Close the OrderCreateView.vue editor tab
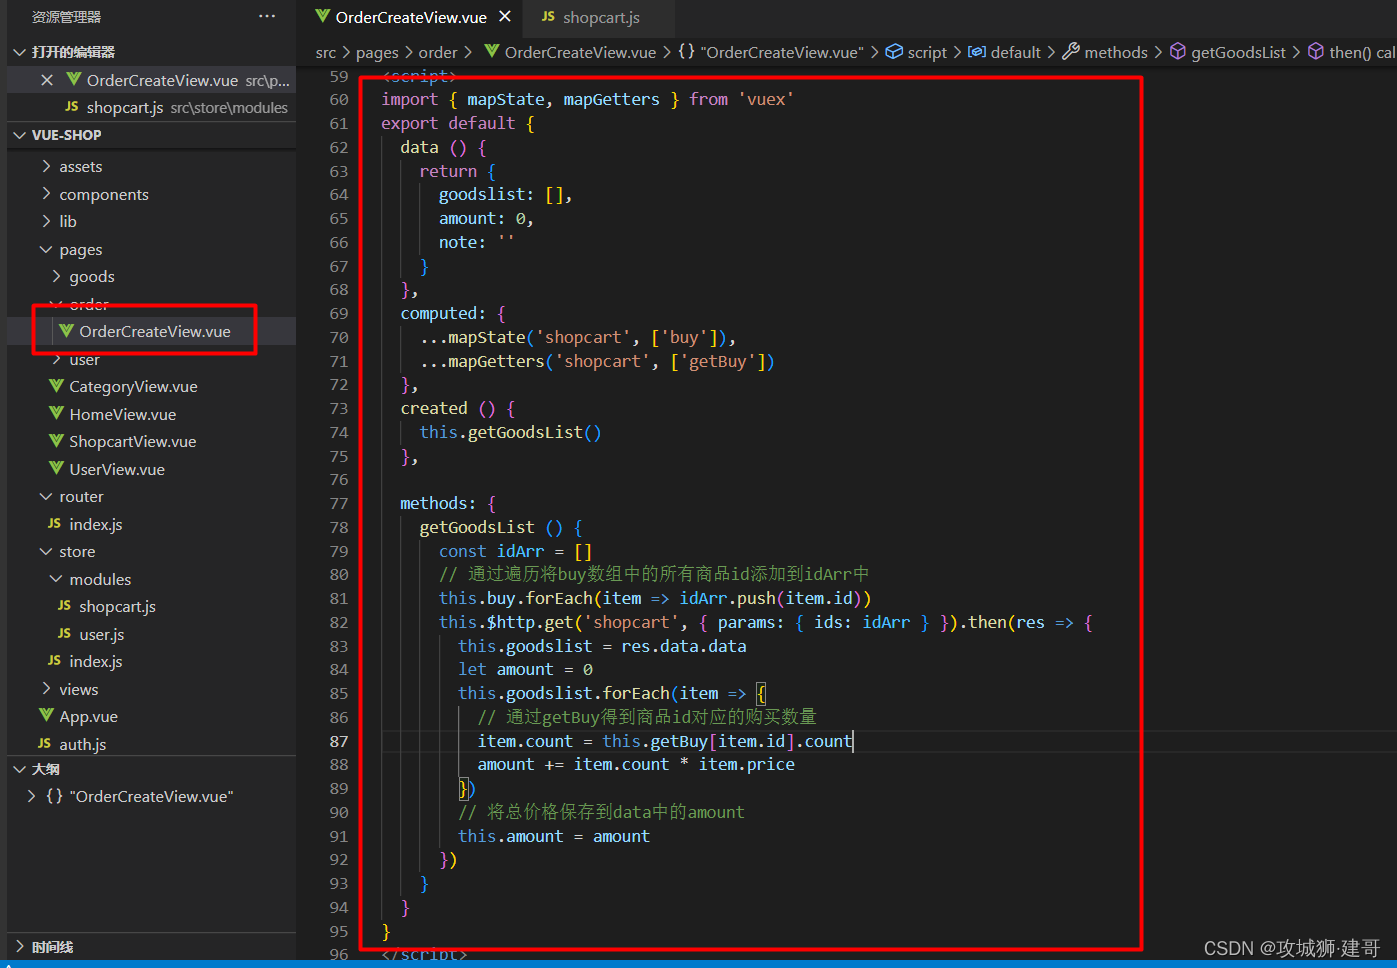 coord(505,17)
